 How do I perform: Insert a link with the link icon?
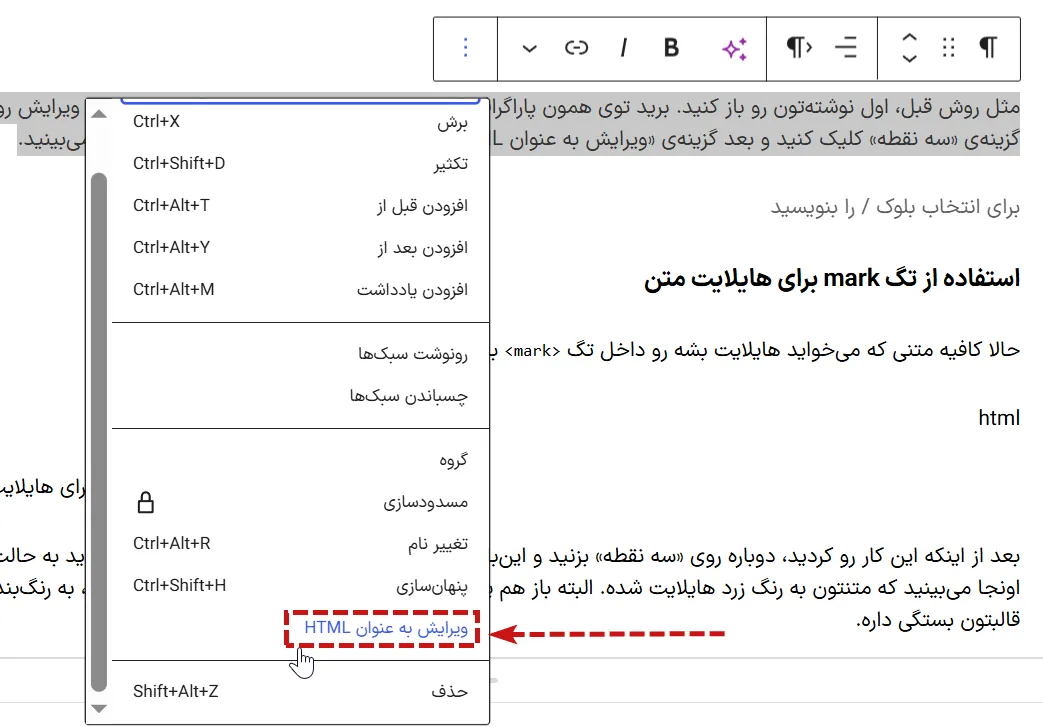[x=576, y=48]
